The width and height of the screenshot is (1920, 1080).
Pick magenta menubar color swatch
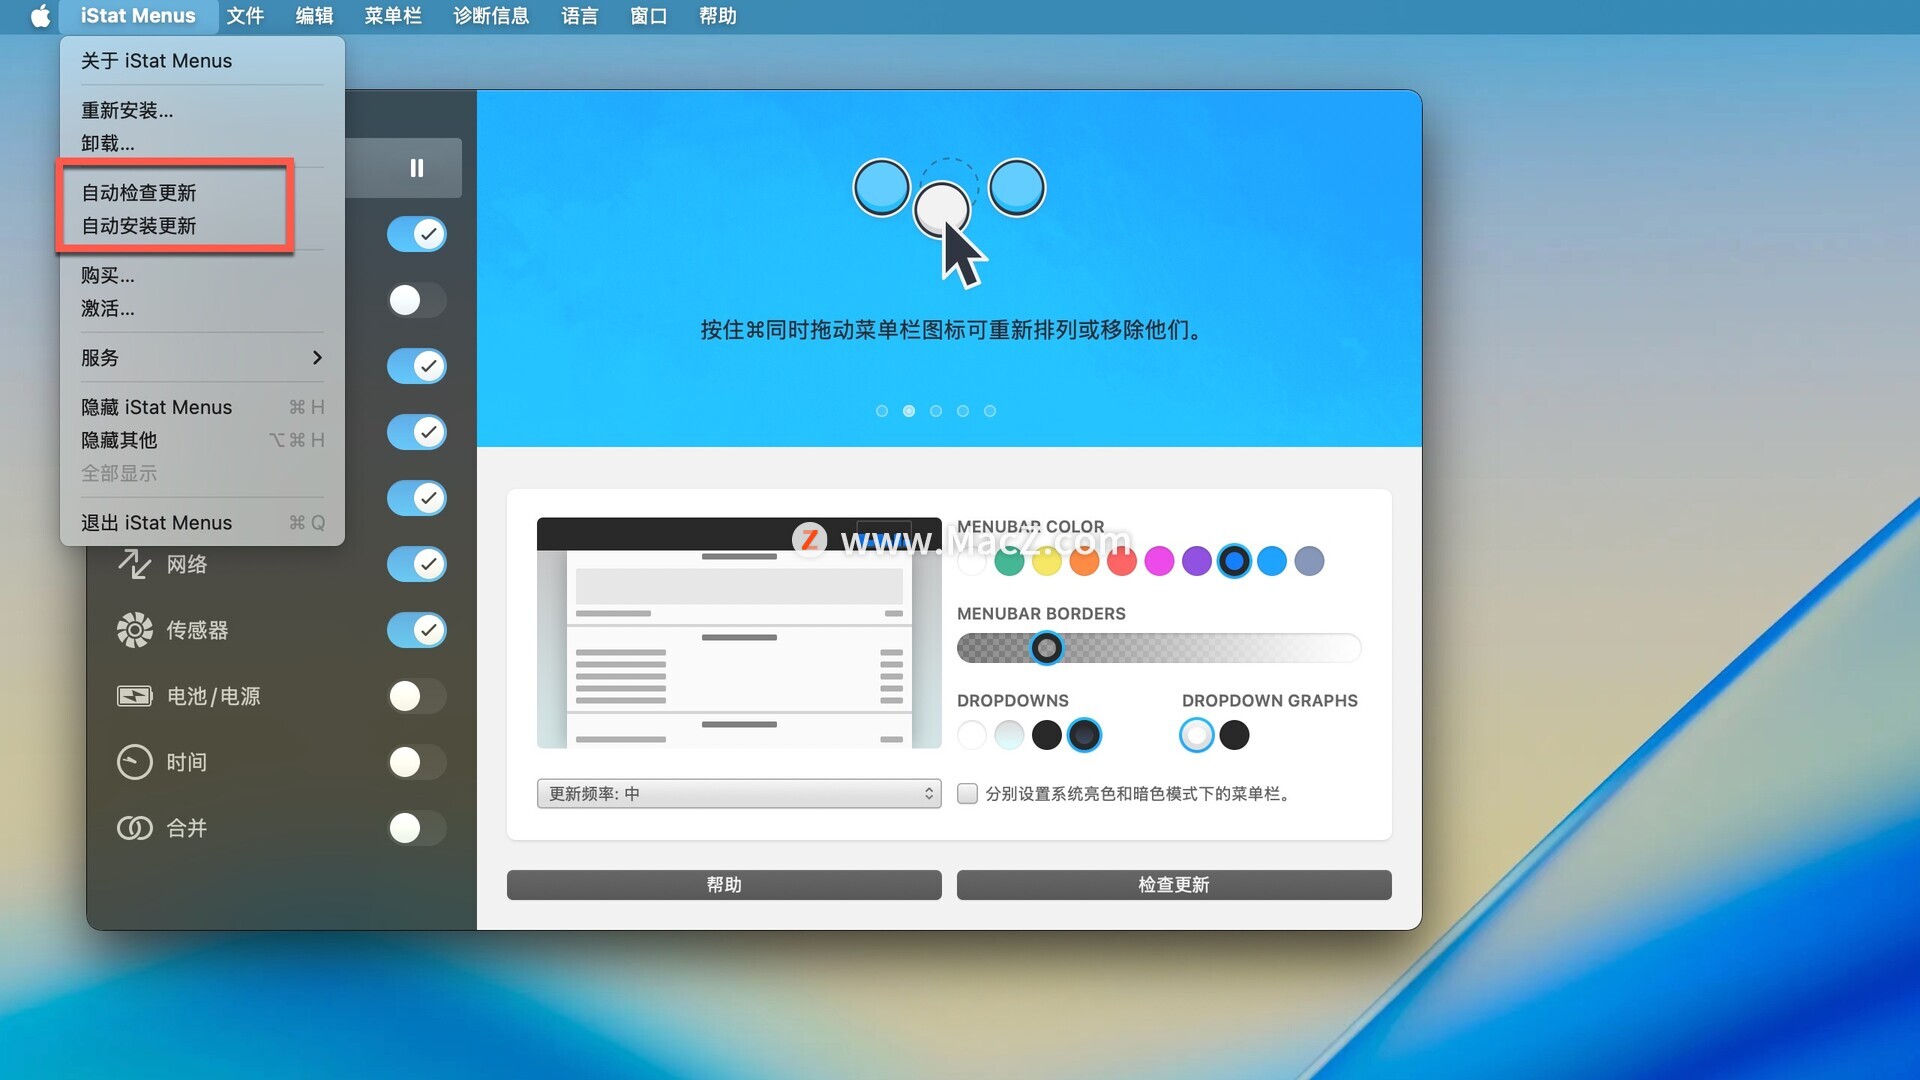pos(1159,561)
